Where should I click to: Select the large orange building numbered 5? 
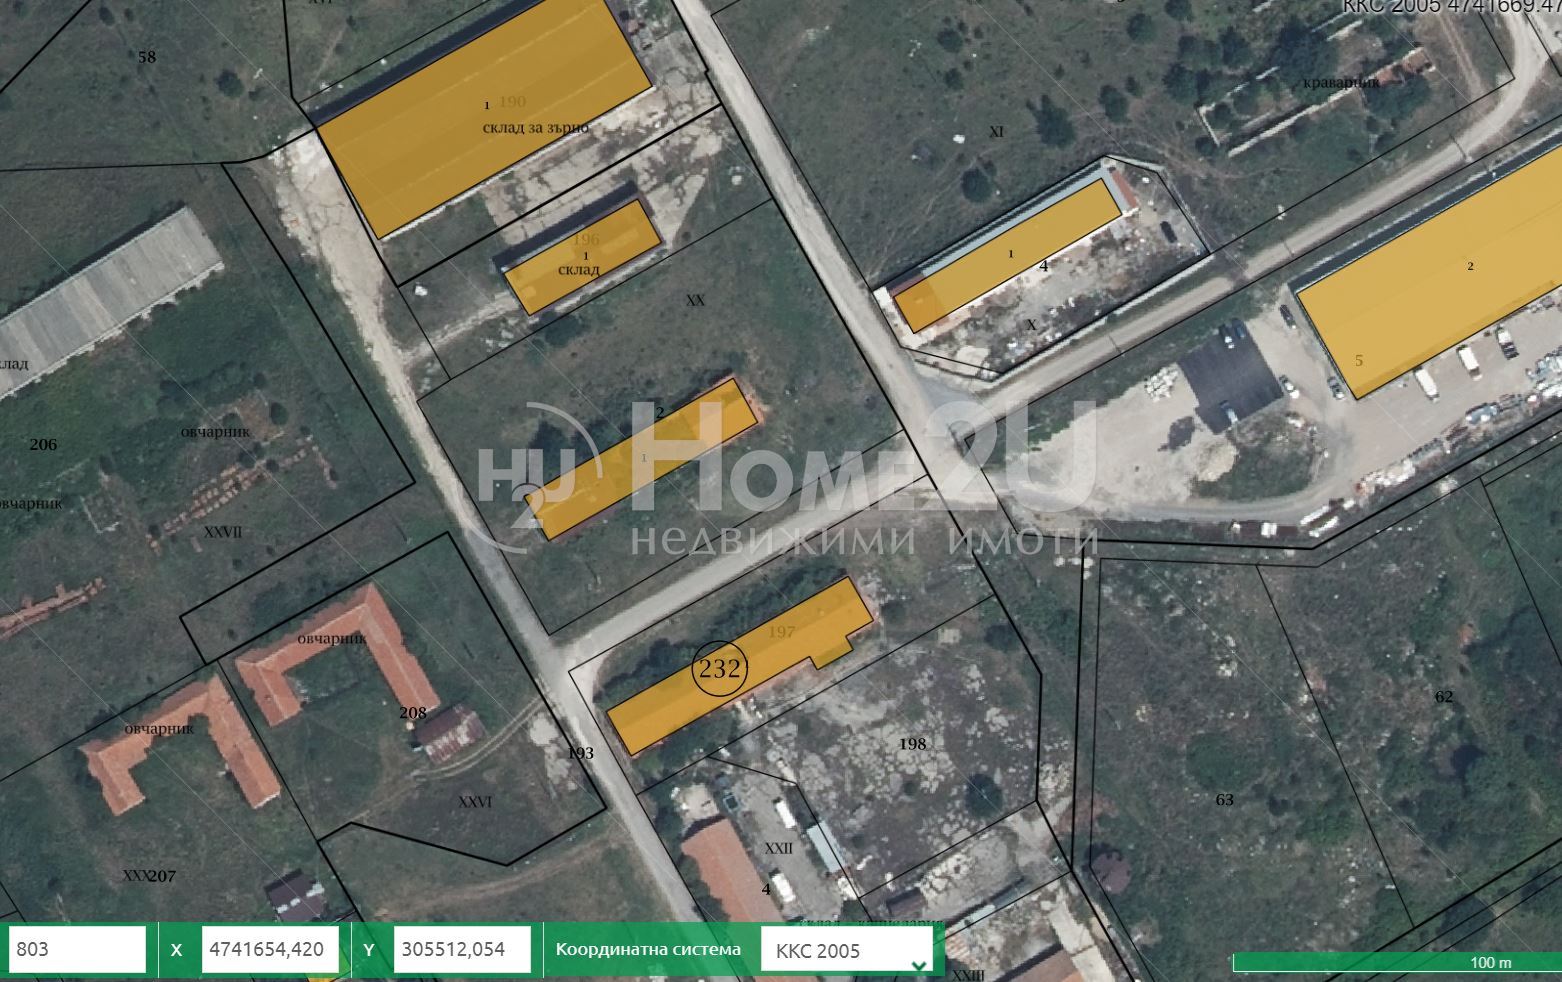(x=1430, y=290)
